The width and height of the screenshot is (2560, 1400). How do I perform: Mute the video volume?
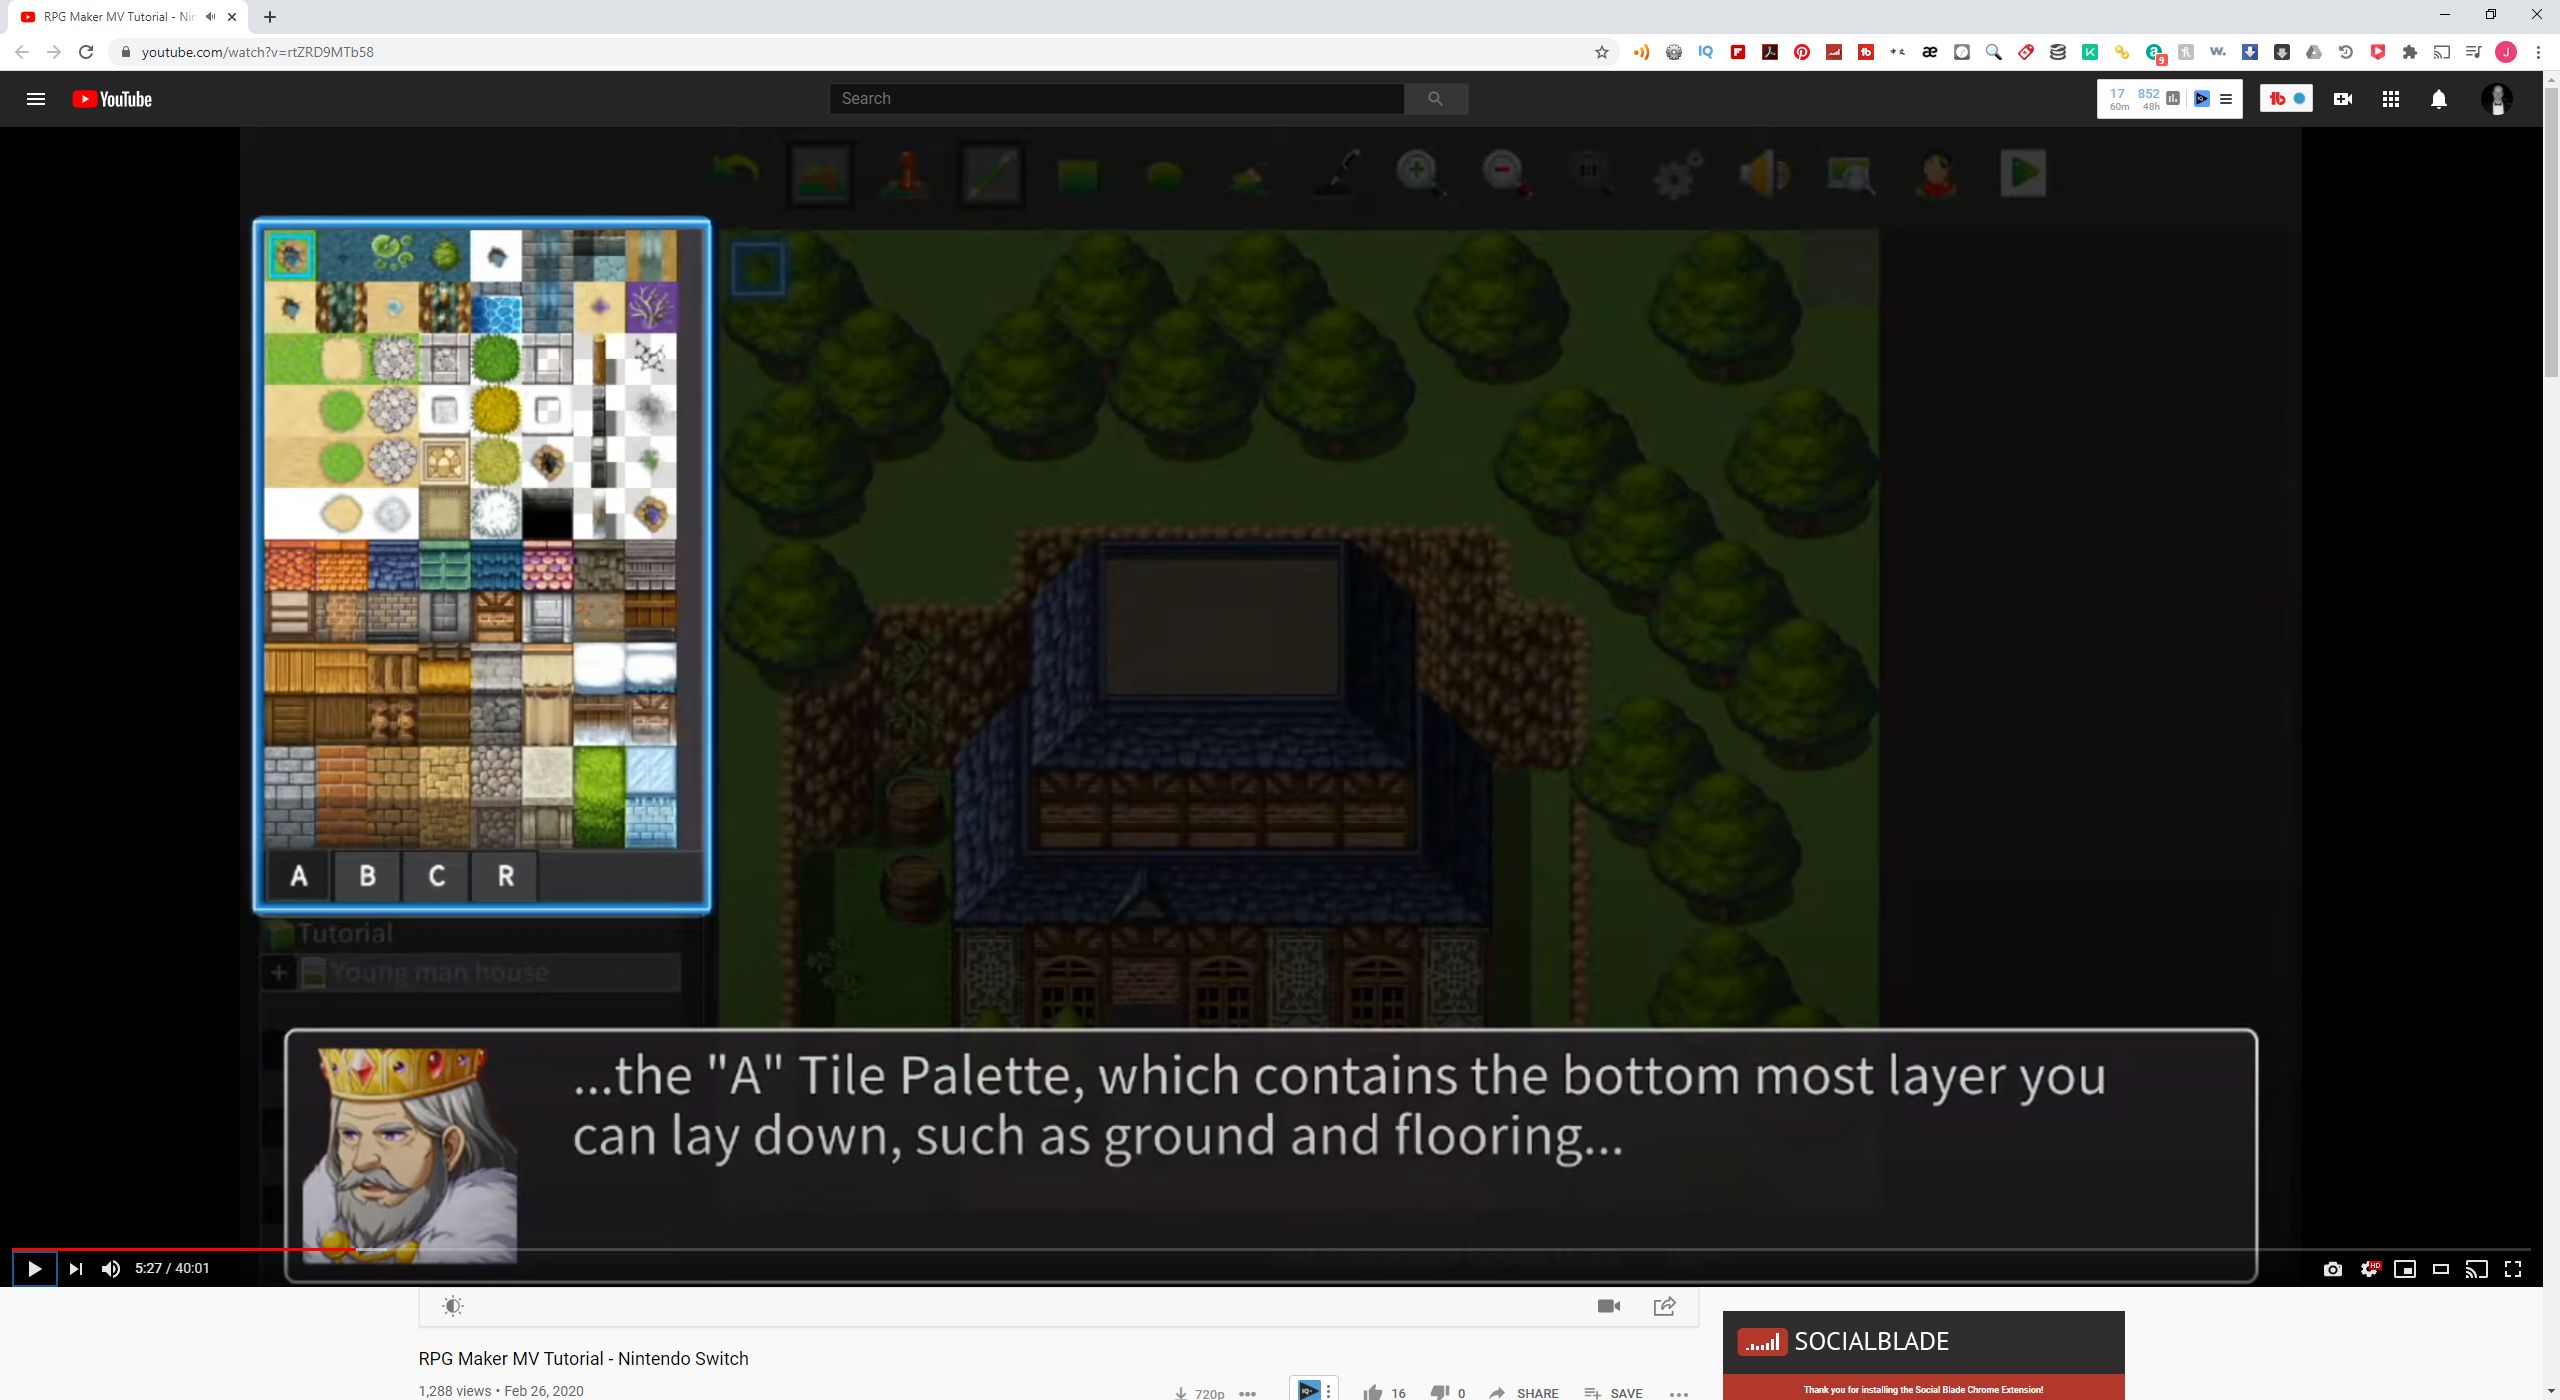(x=111, y=1269)
